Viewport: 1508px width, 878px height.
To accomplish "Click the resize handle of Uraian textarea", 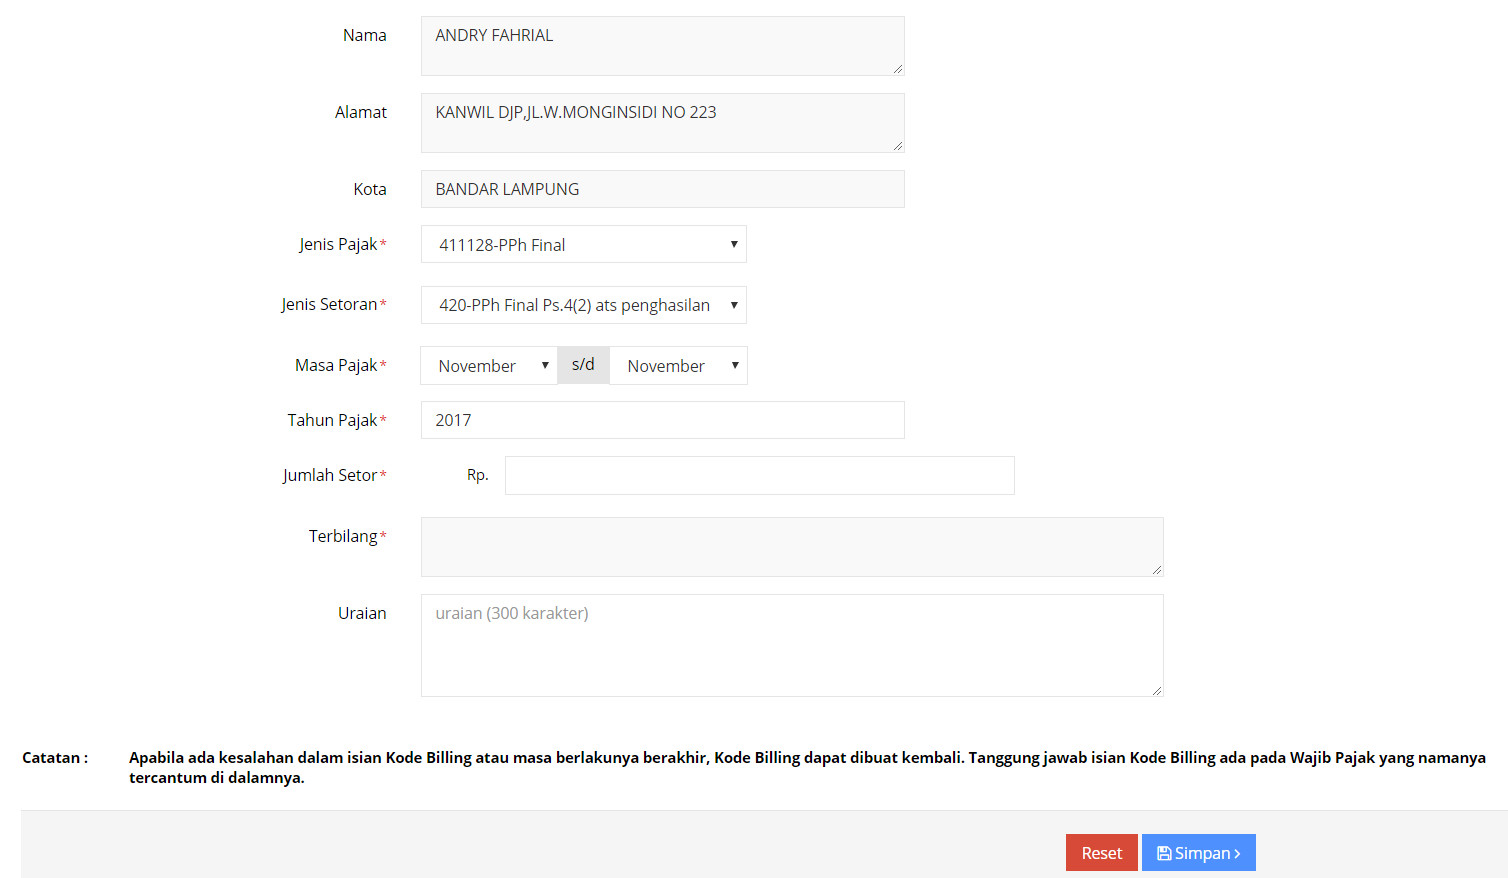I will tap(1157, 690).
